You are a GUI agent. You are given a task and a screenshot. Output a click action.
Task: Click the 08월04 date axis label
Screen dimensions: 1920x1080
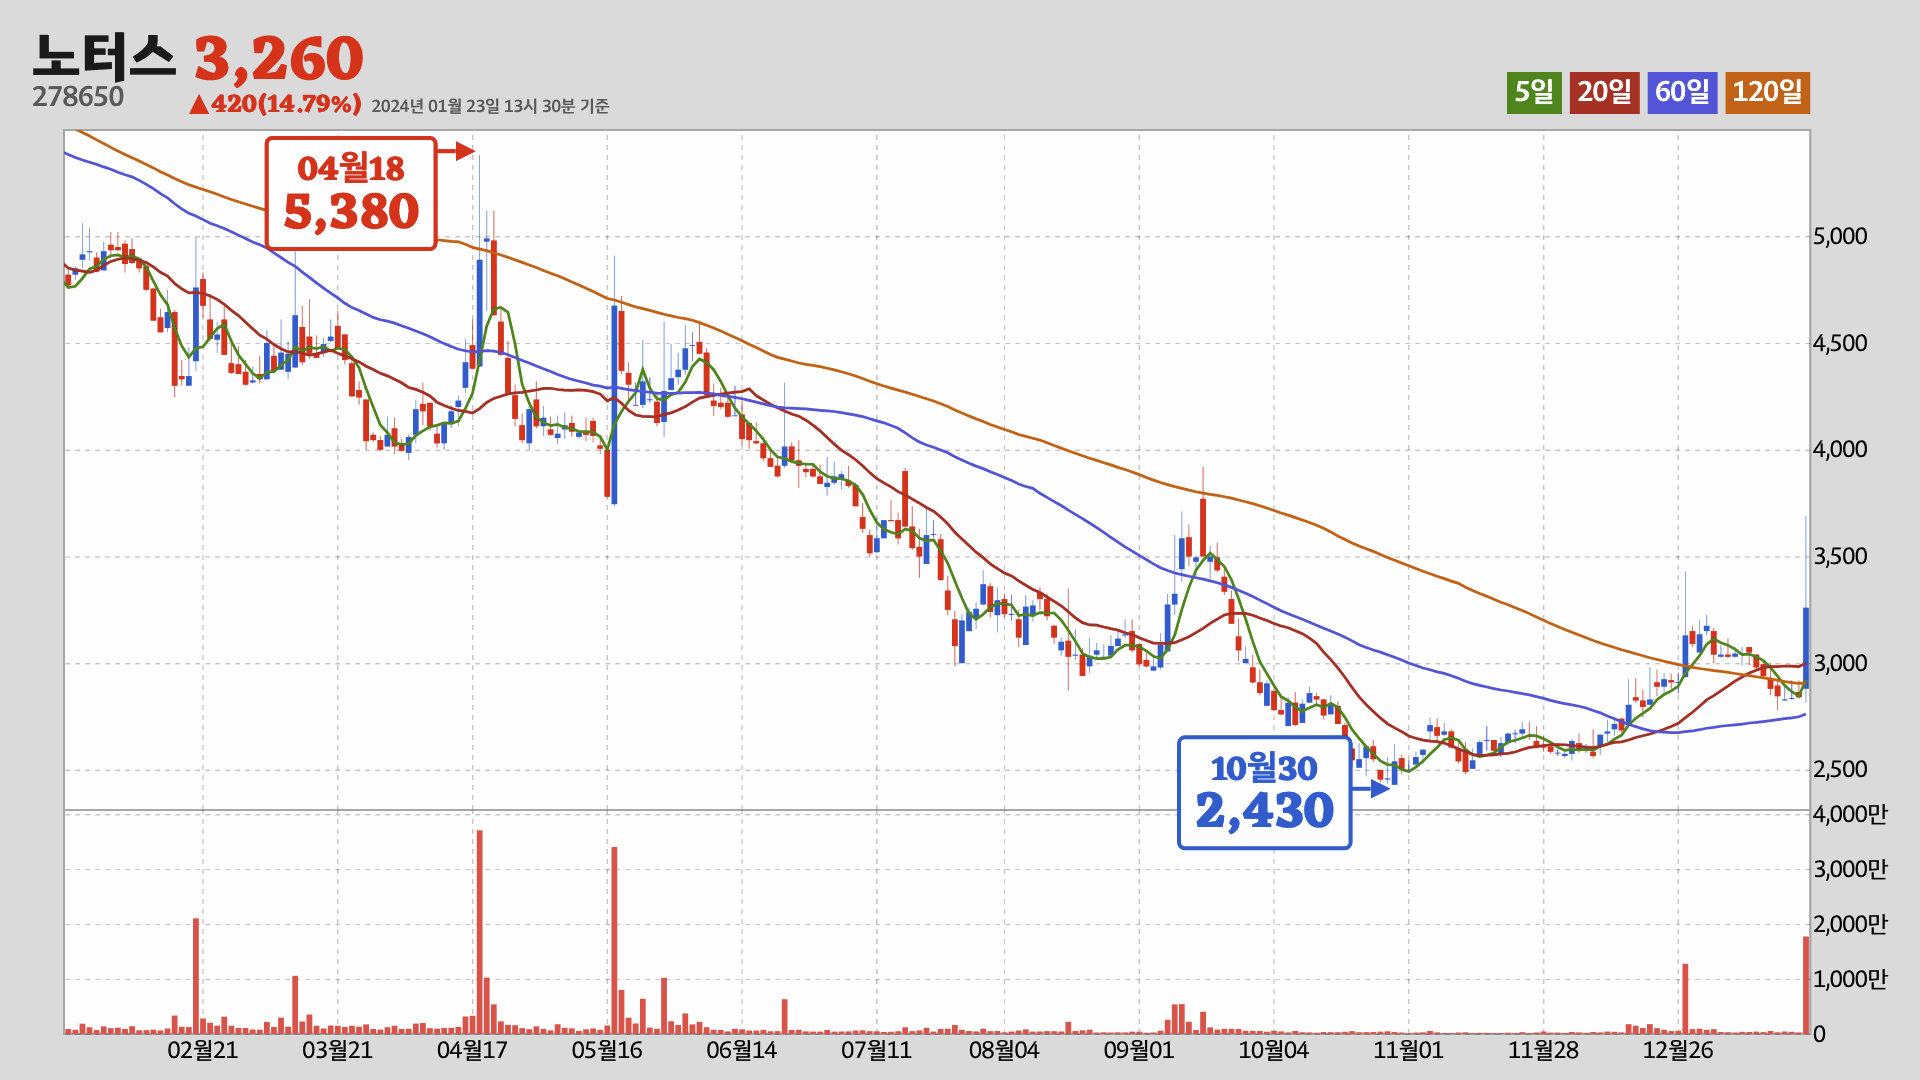coord(1004,1051)
